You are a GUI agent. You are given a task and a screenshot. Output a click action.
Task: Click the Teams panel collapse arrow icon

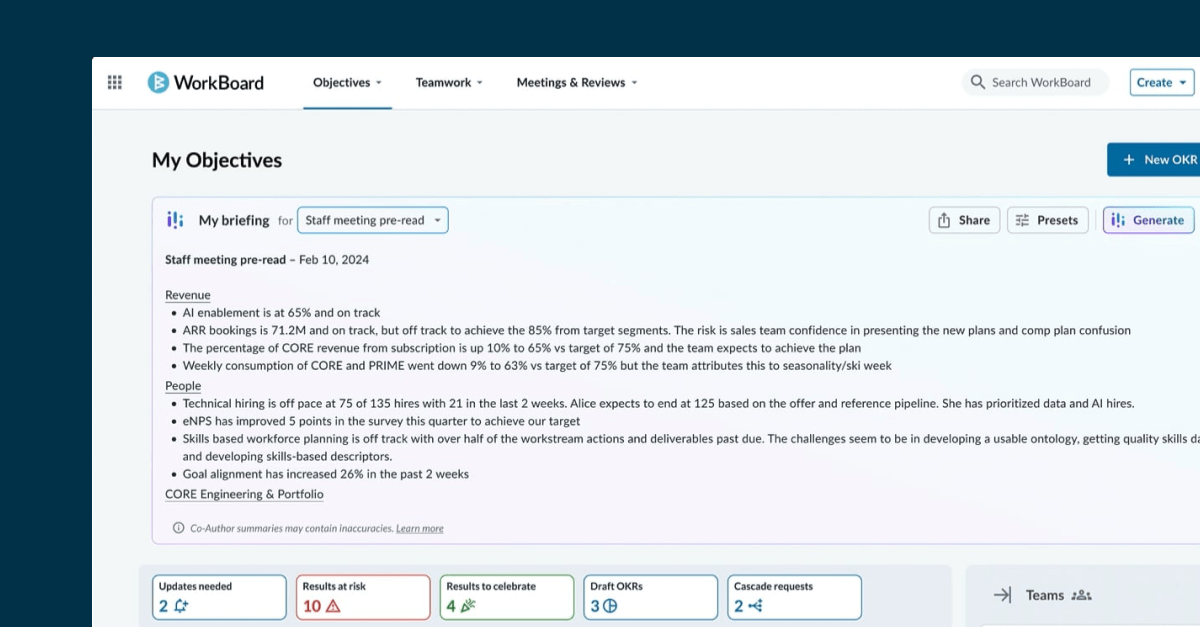point(1002,595)
